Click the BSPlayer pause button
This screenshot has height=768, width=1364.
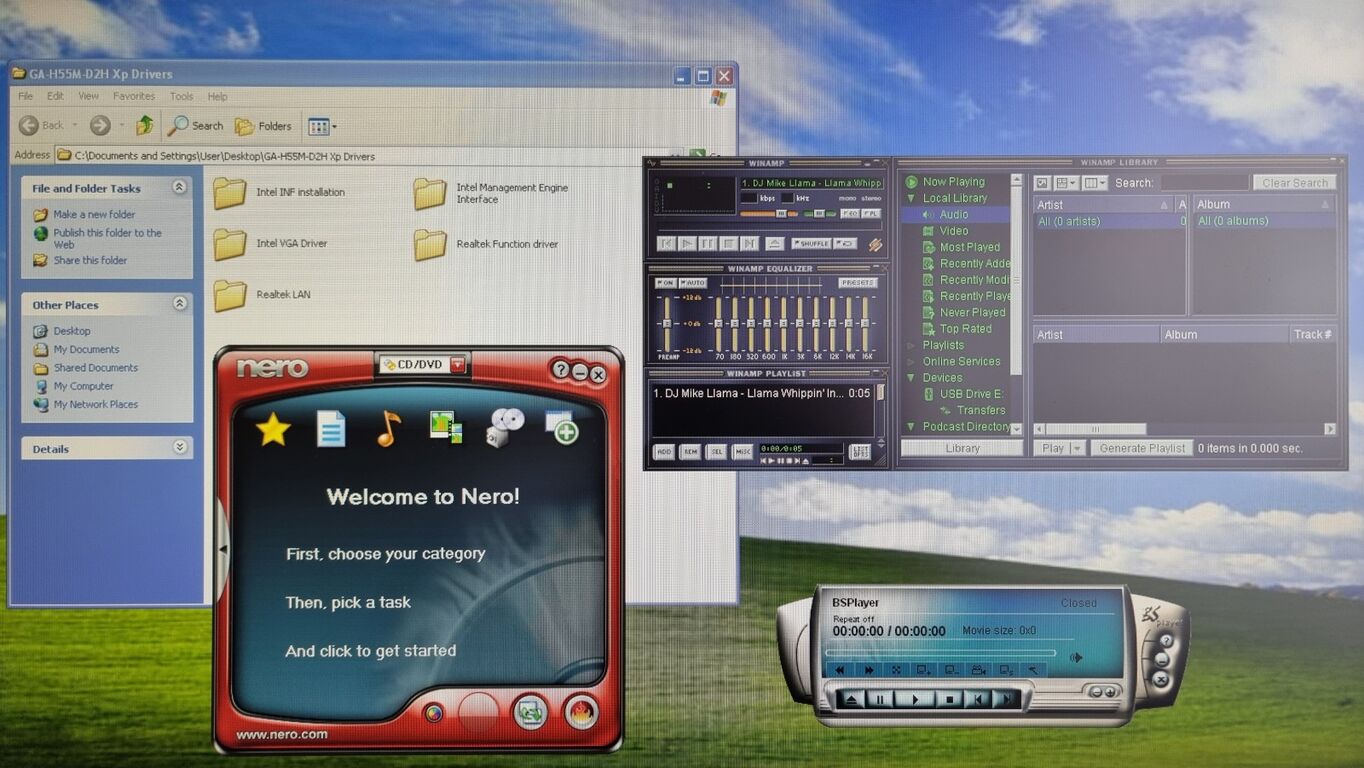click(881, 699)
